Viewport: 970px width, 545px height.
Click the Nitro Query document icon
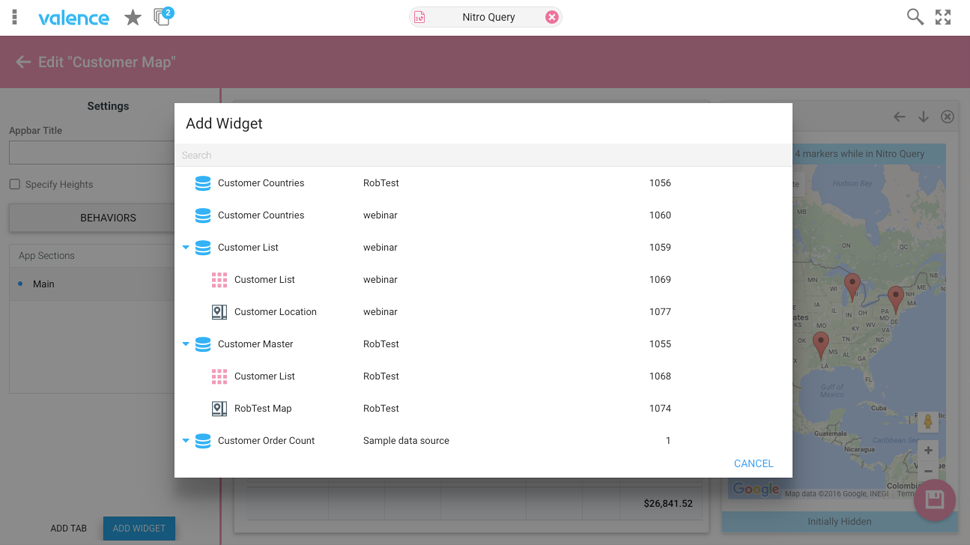tap(419, 17)
